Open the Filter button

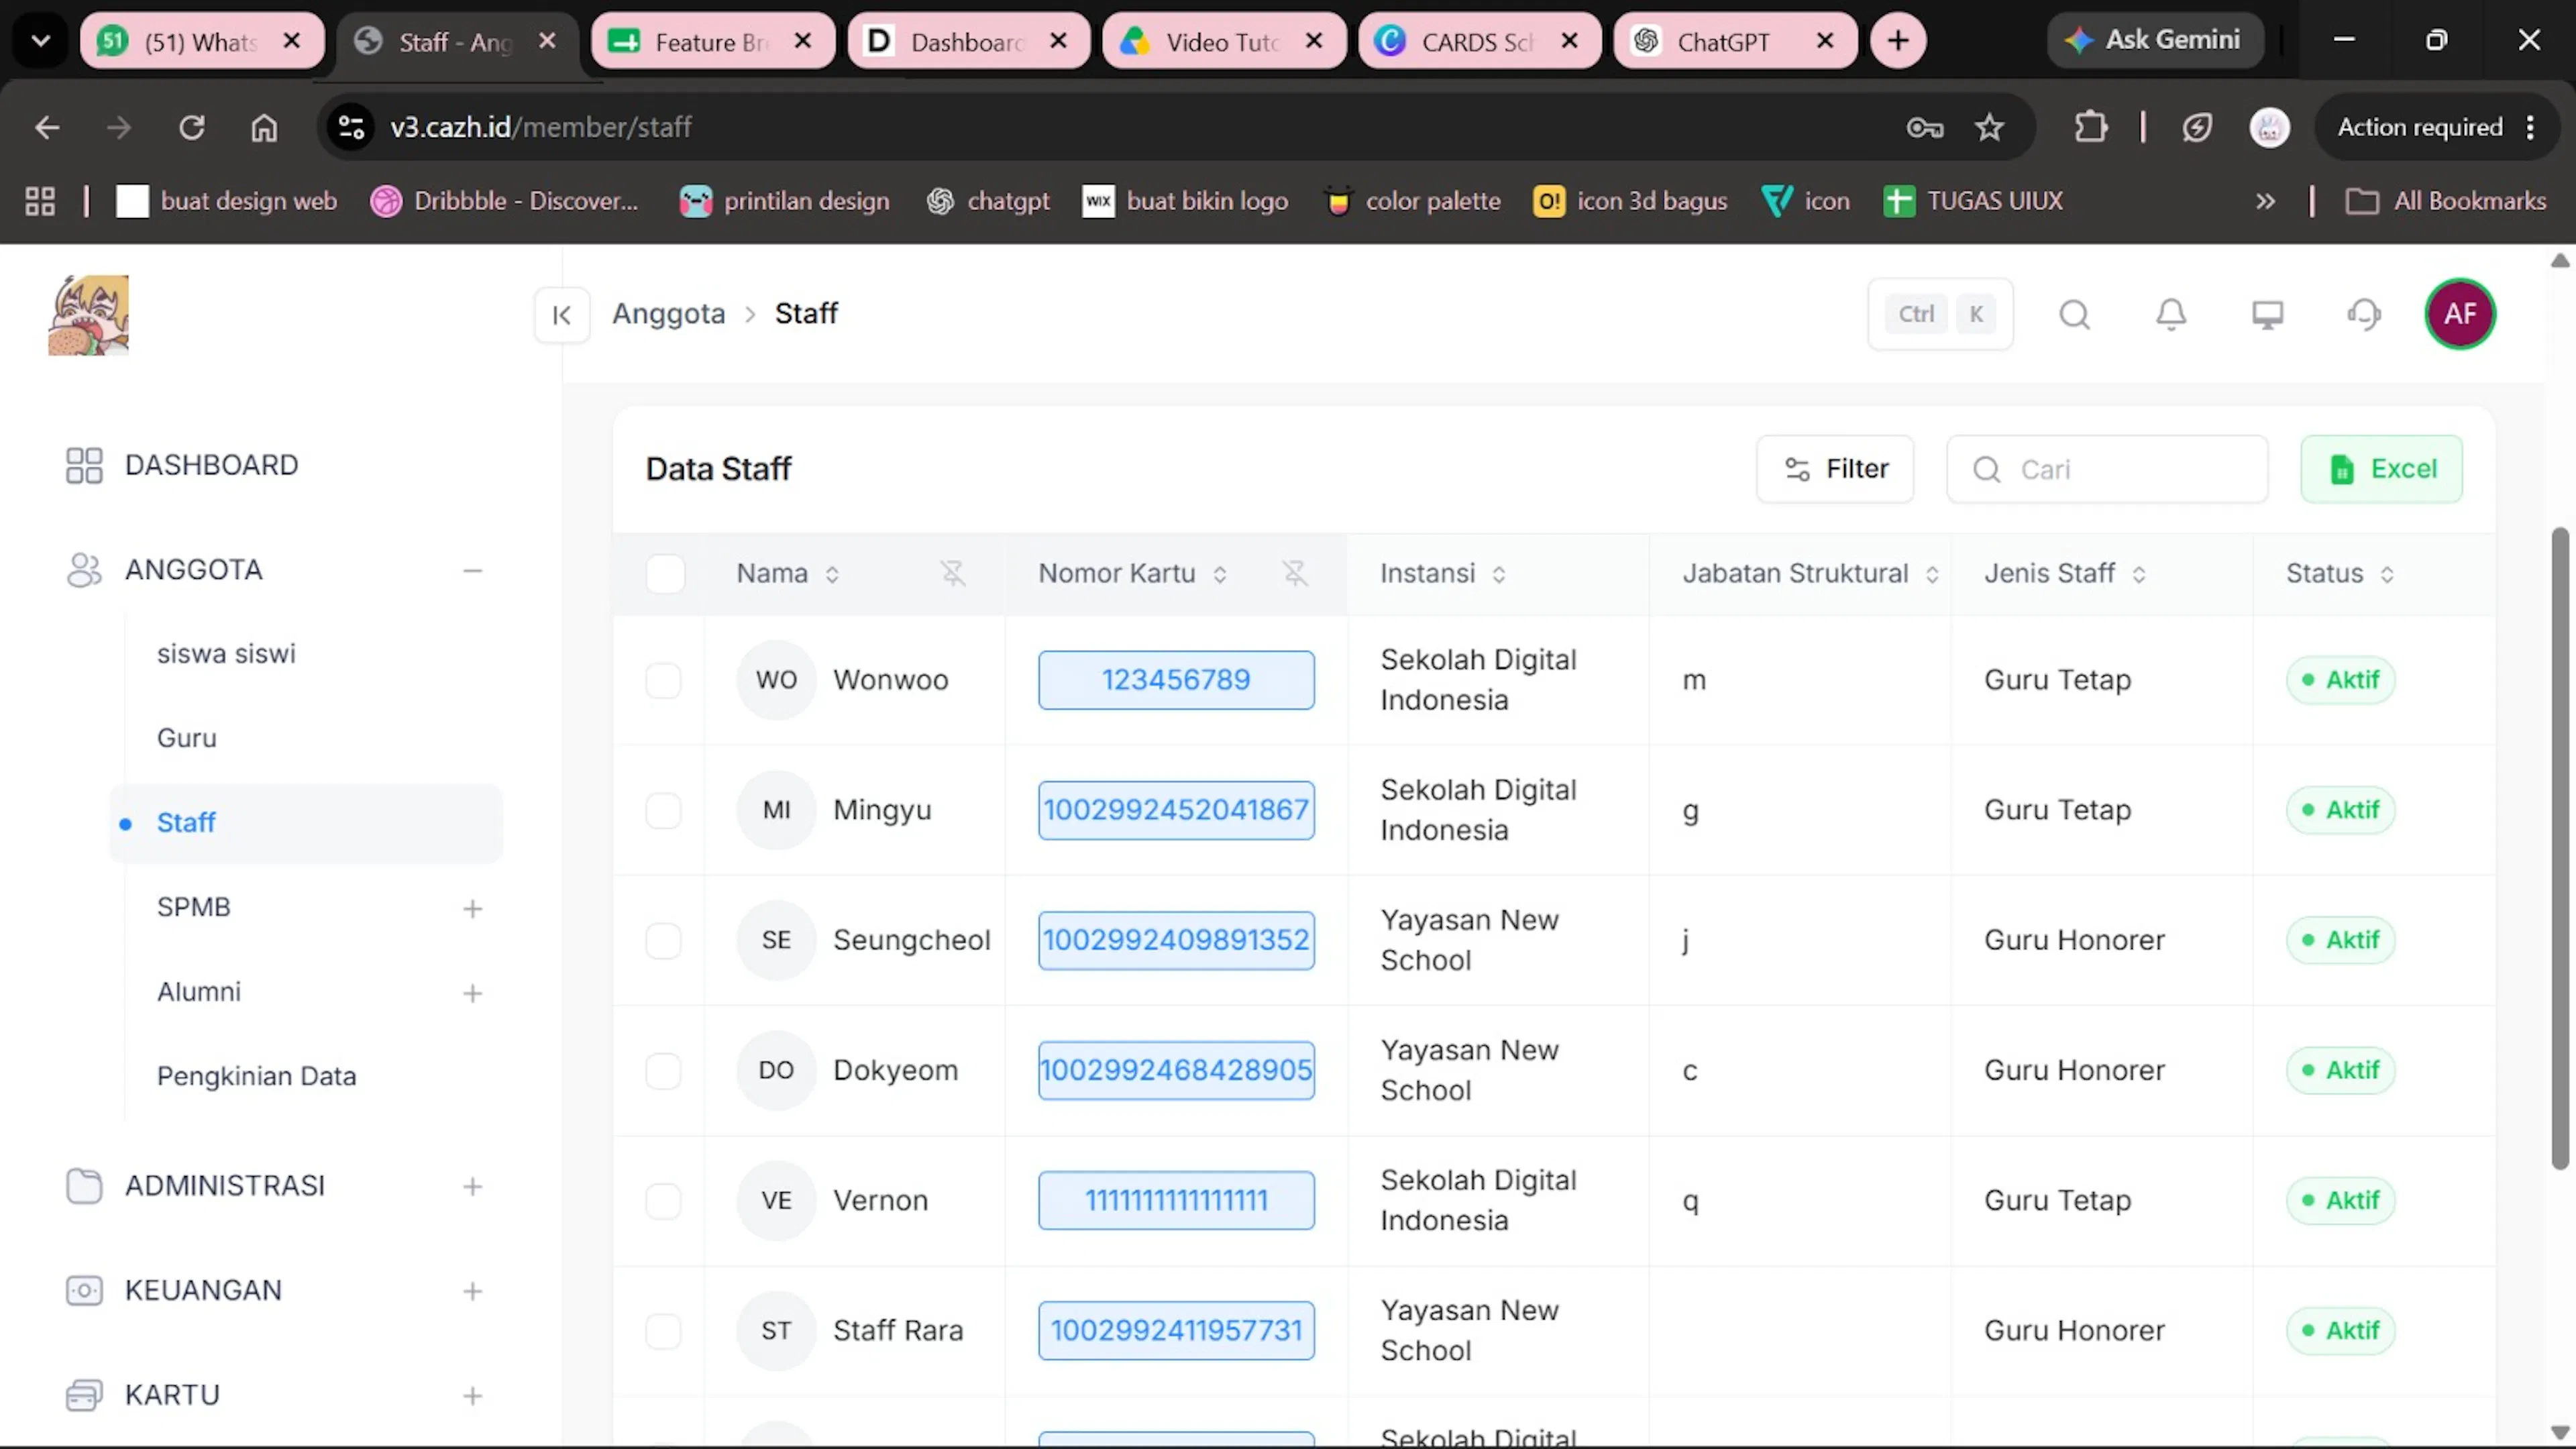pyautogui.click(x=1835, y=469)
